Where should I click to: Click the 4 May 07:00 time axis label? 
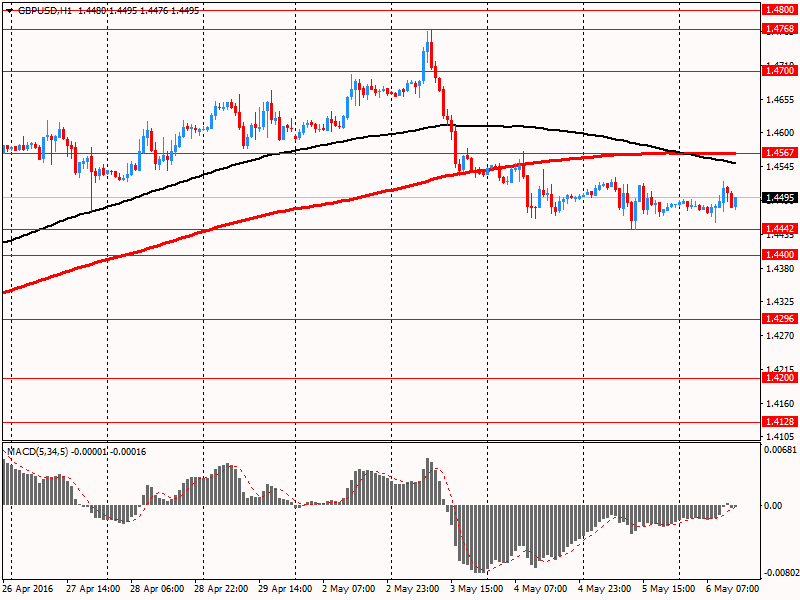coord(540,588)
